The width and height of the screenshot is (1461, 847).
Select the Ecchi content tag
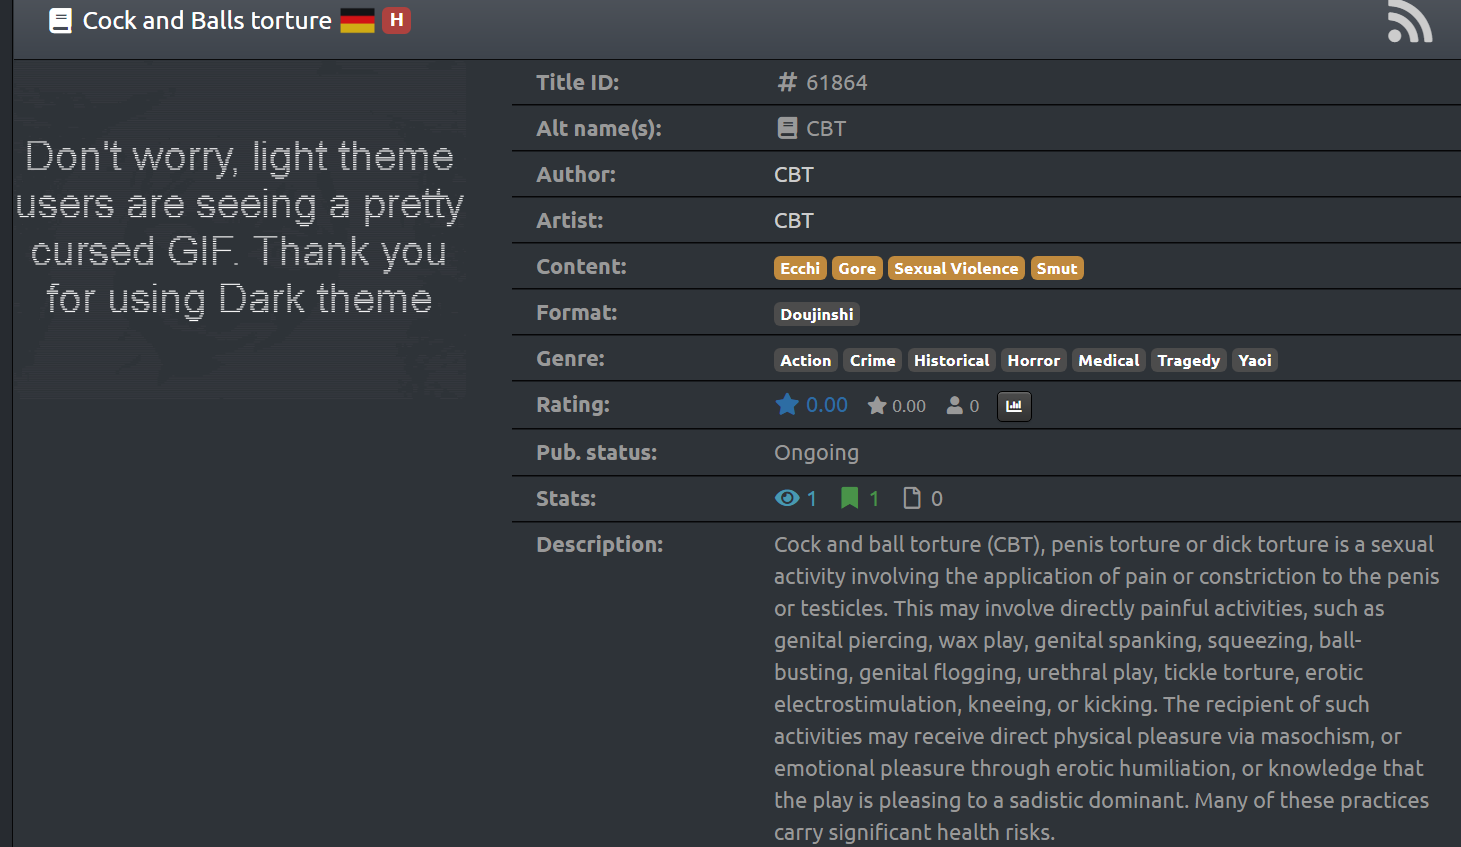point(800,268)
